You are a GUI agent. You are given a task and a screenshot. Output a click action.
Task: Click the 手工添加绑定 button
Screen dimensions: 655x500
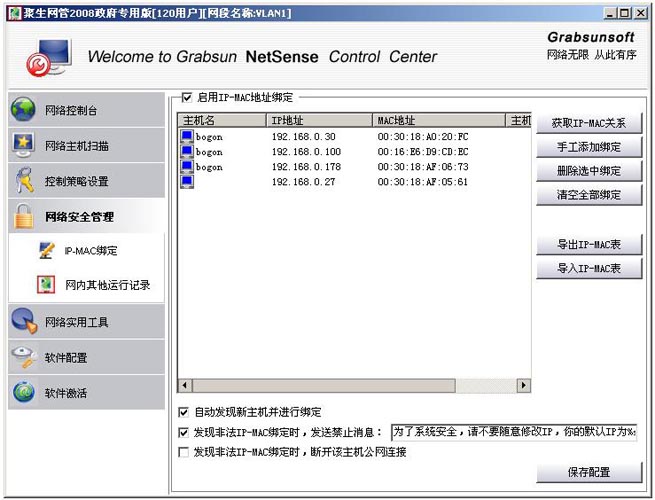point(589,147)
